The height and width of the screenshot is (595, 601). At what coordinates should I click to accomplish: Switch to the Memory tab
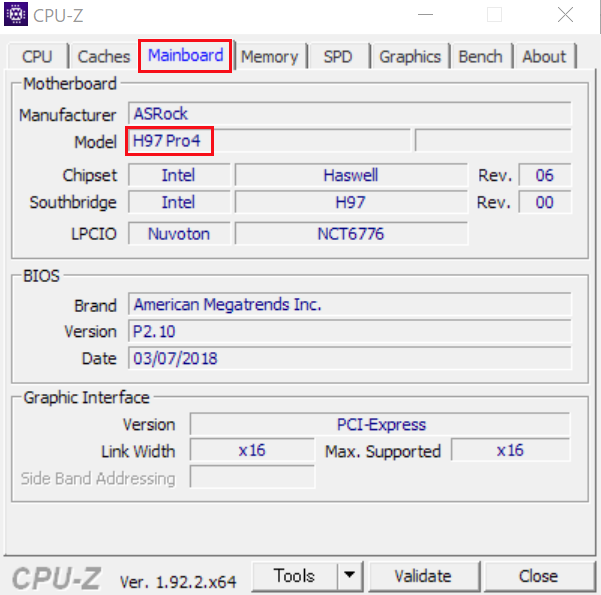(269, 56)
